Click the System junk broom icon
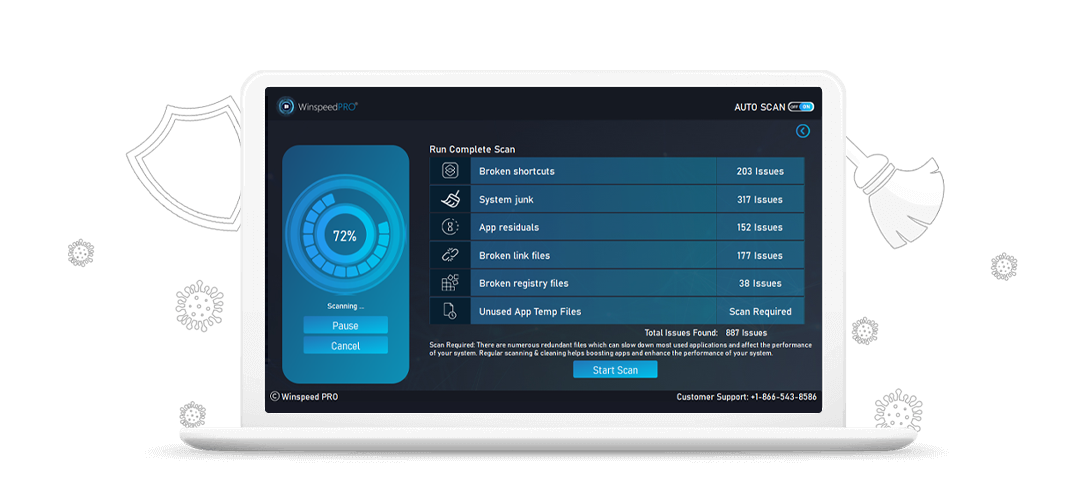Image resolution: width=1080 pixels, height=483 pixels. [x=450, y=199]
